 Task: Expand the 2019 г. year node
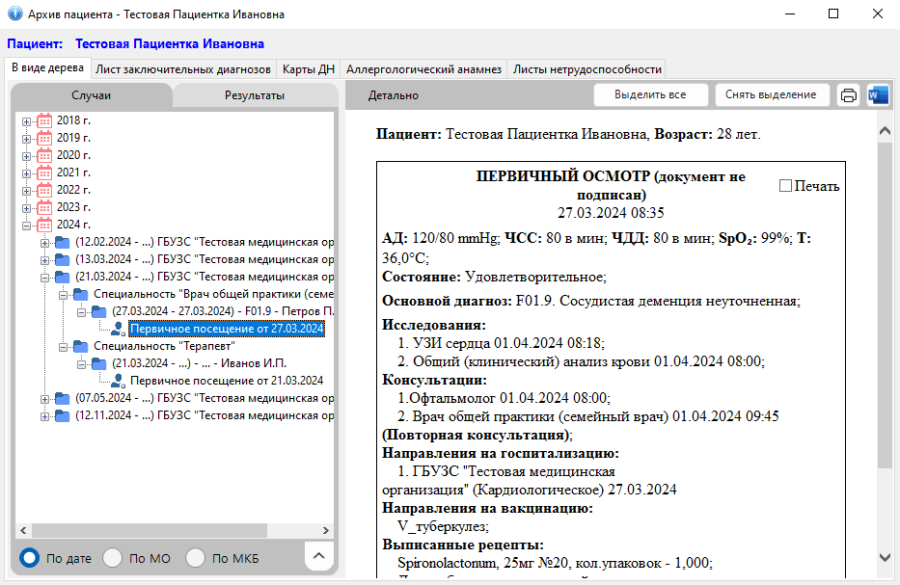26,138
